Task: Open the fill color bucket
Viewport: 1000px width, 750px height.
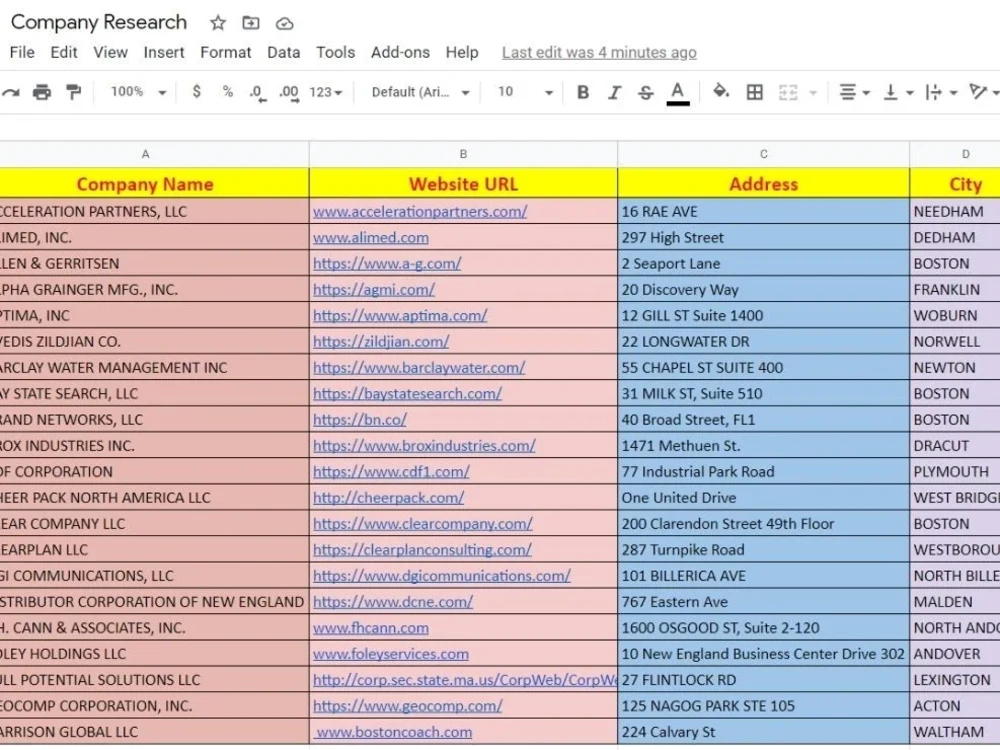Action: click(721, 91)
